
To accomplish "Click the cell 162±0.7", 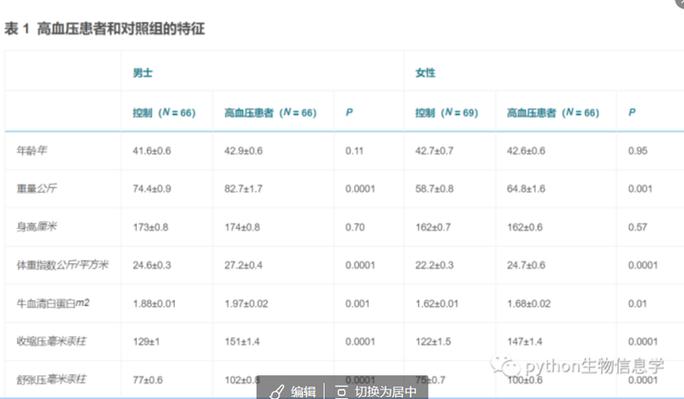I will point(433,227).
